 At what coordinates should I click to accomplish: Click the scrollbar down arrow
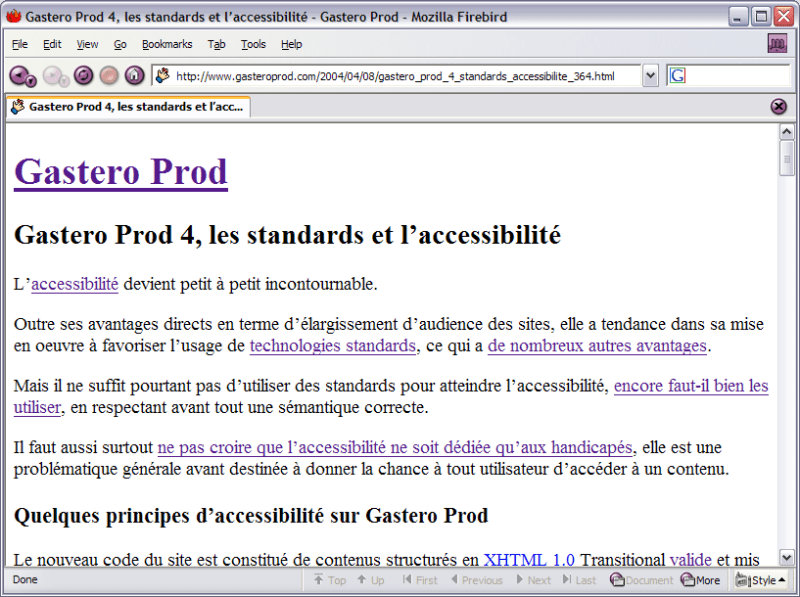tap(786, 557)
